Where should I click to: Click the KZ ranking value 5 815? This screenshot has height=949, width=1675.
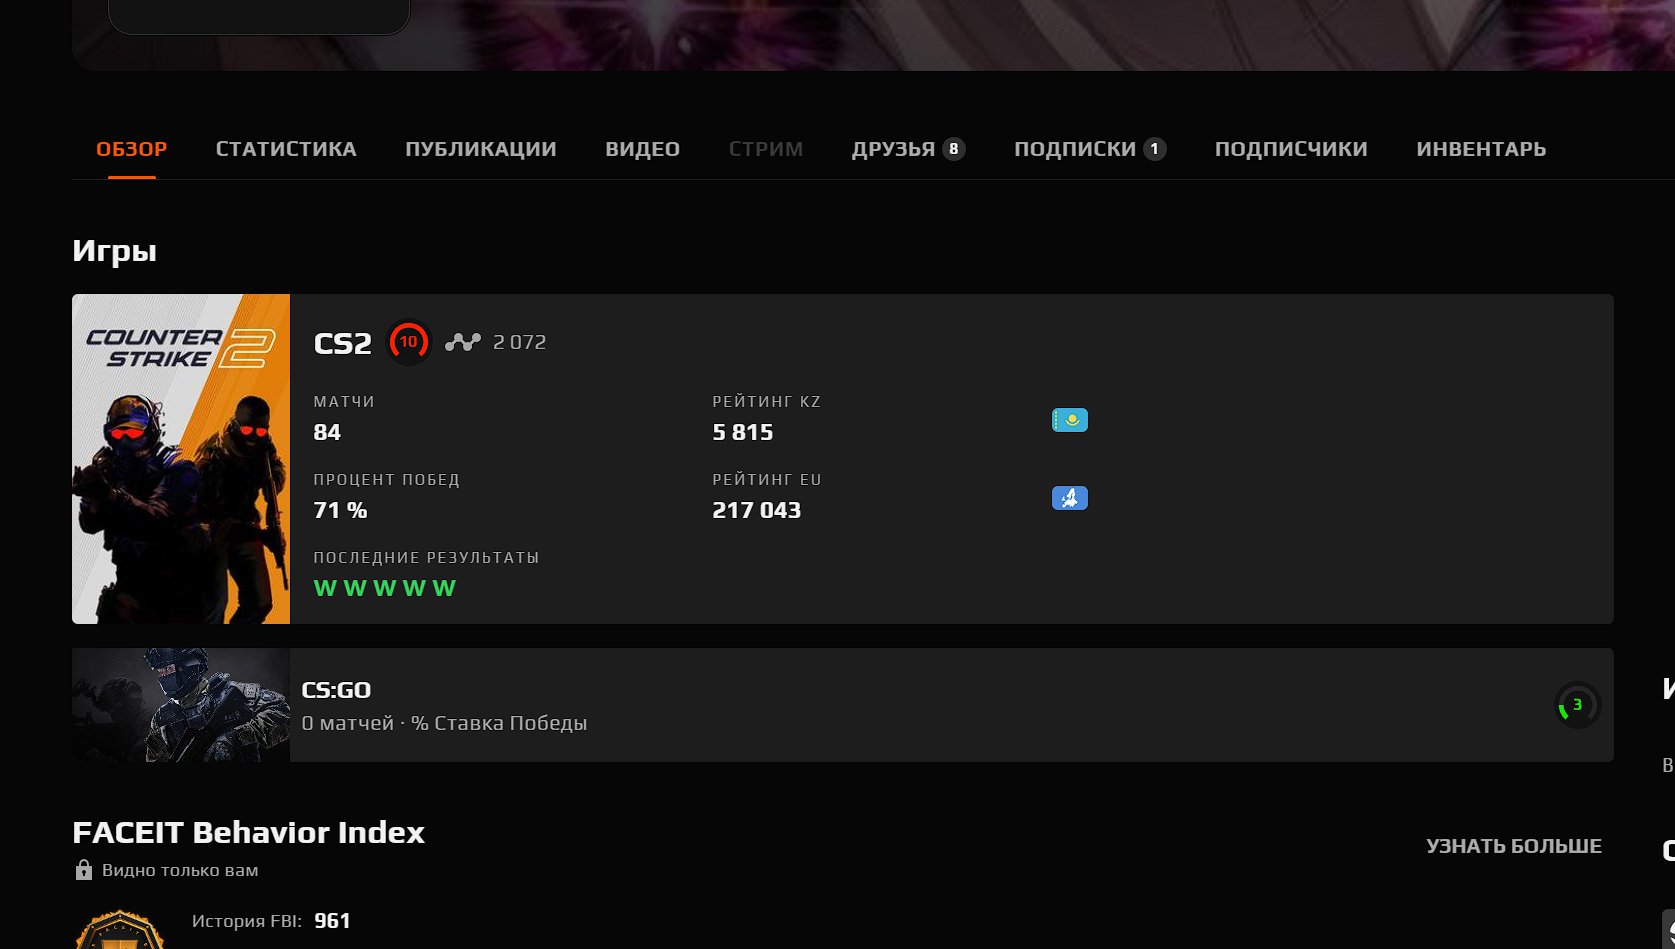point(743,432)
